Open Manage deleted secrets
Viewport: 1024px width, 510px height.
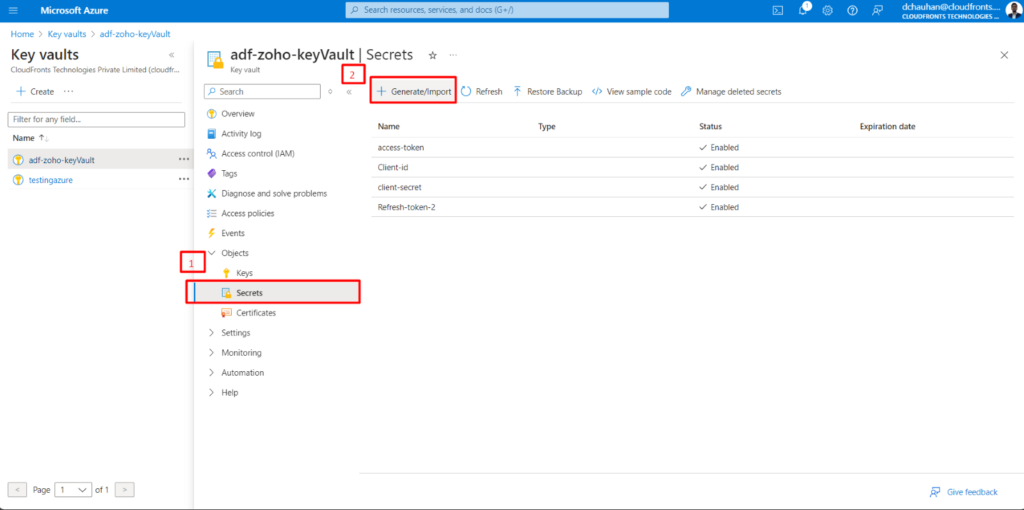click(731, 91)
